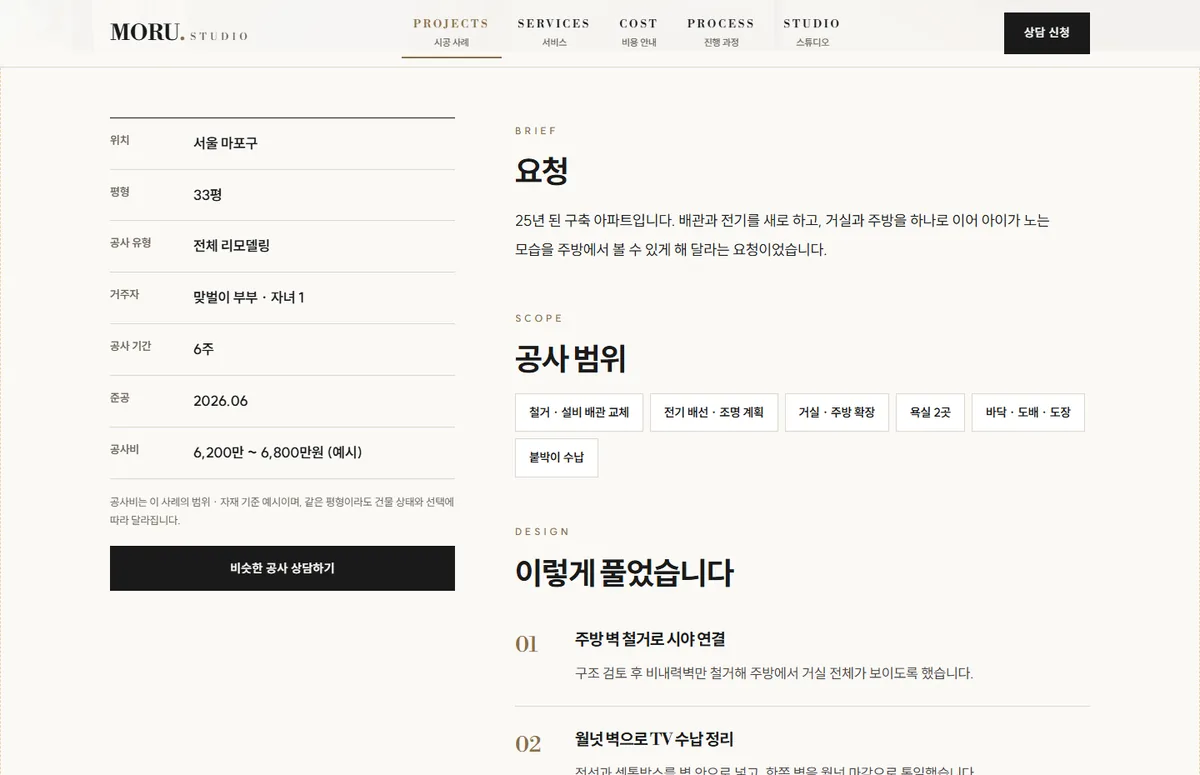Screen dimensions: 1200x775
Task: Click the 거주자 row label
Action: [125, 294]
